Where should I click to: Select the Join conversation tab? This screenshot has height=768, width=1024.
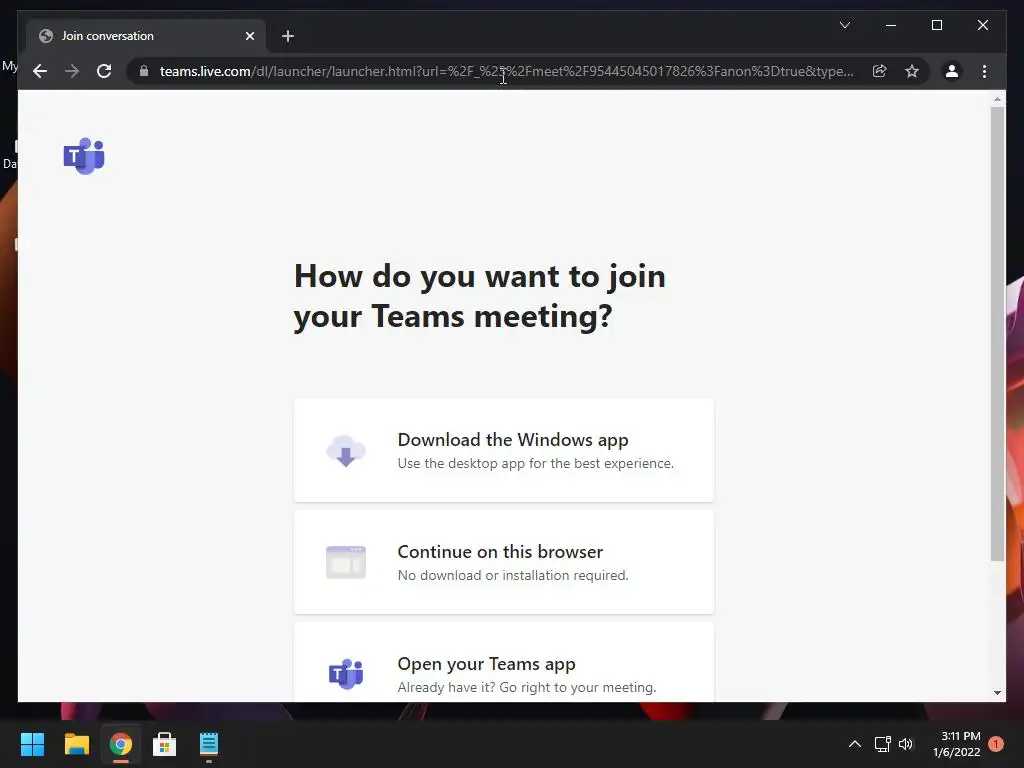[146, 36]
